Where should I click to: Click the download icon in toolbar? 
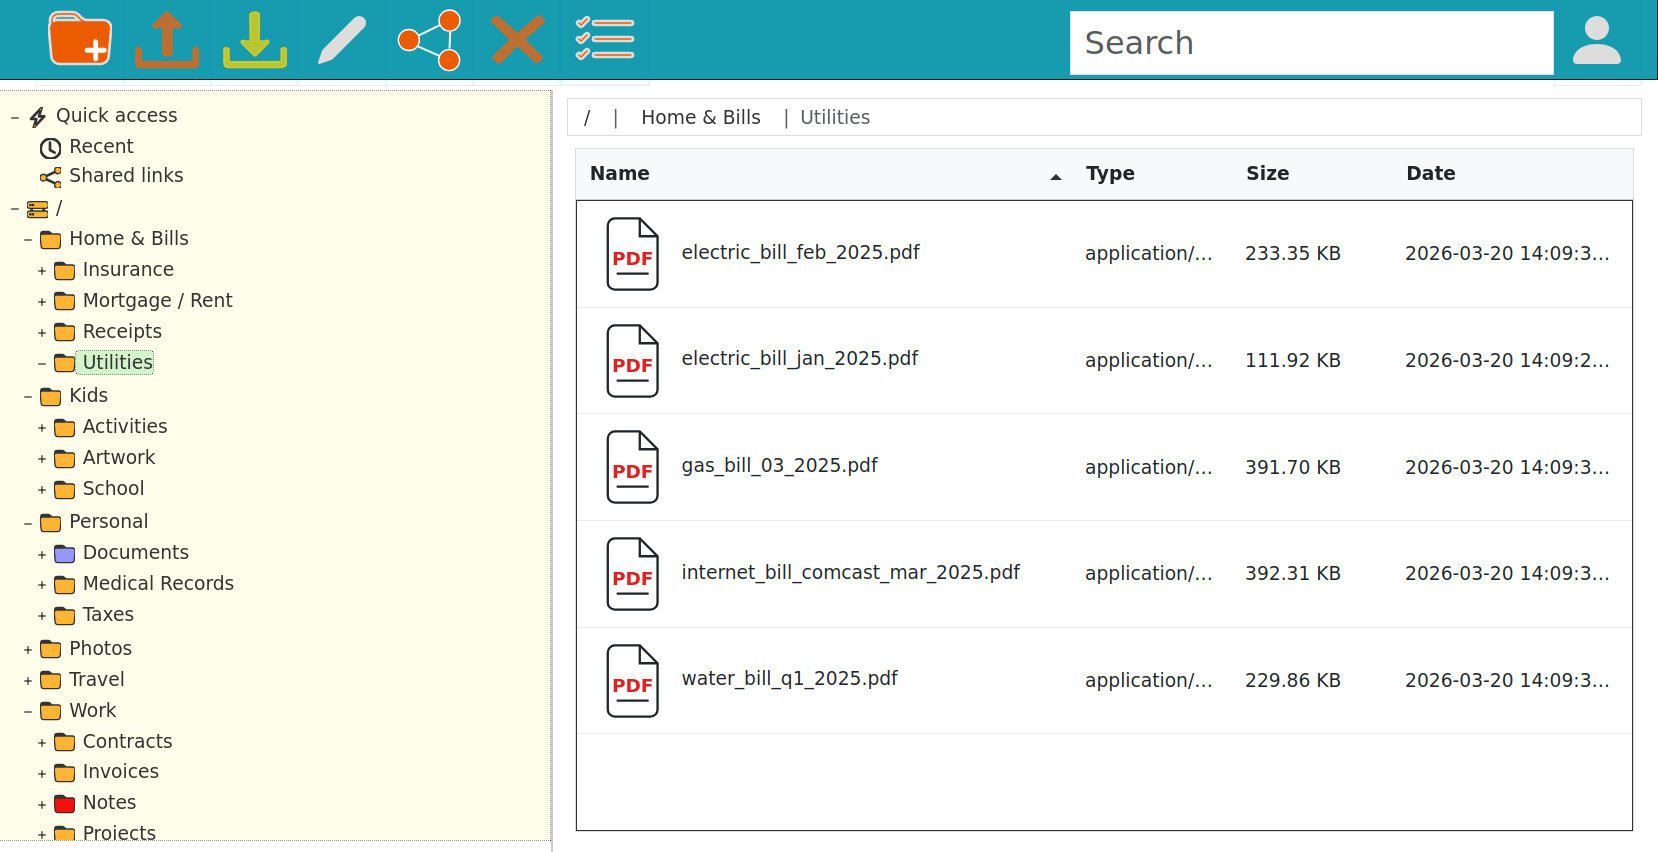[255, 40]
